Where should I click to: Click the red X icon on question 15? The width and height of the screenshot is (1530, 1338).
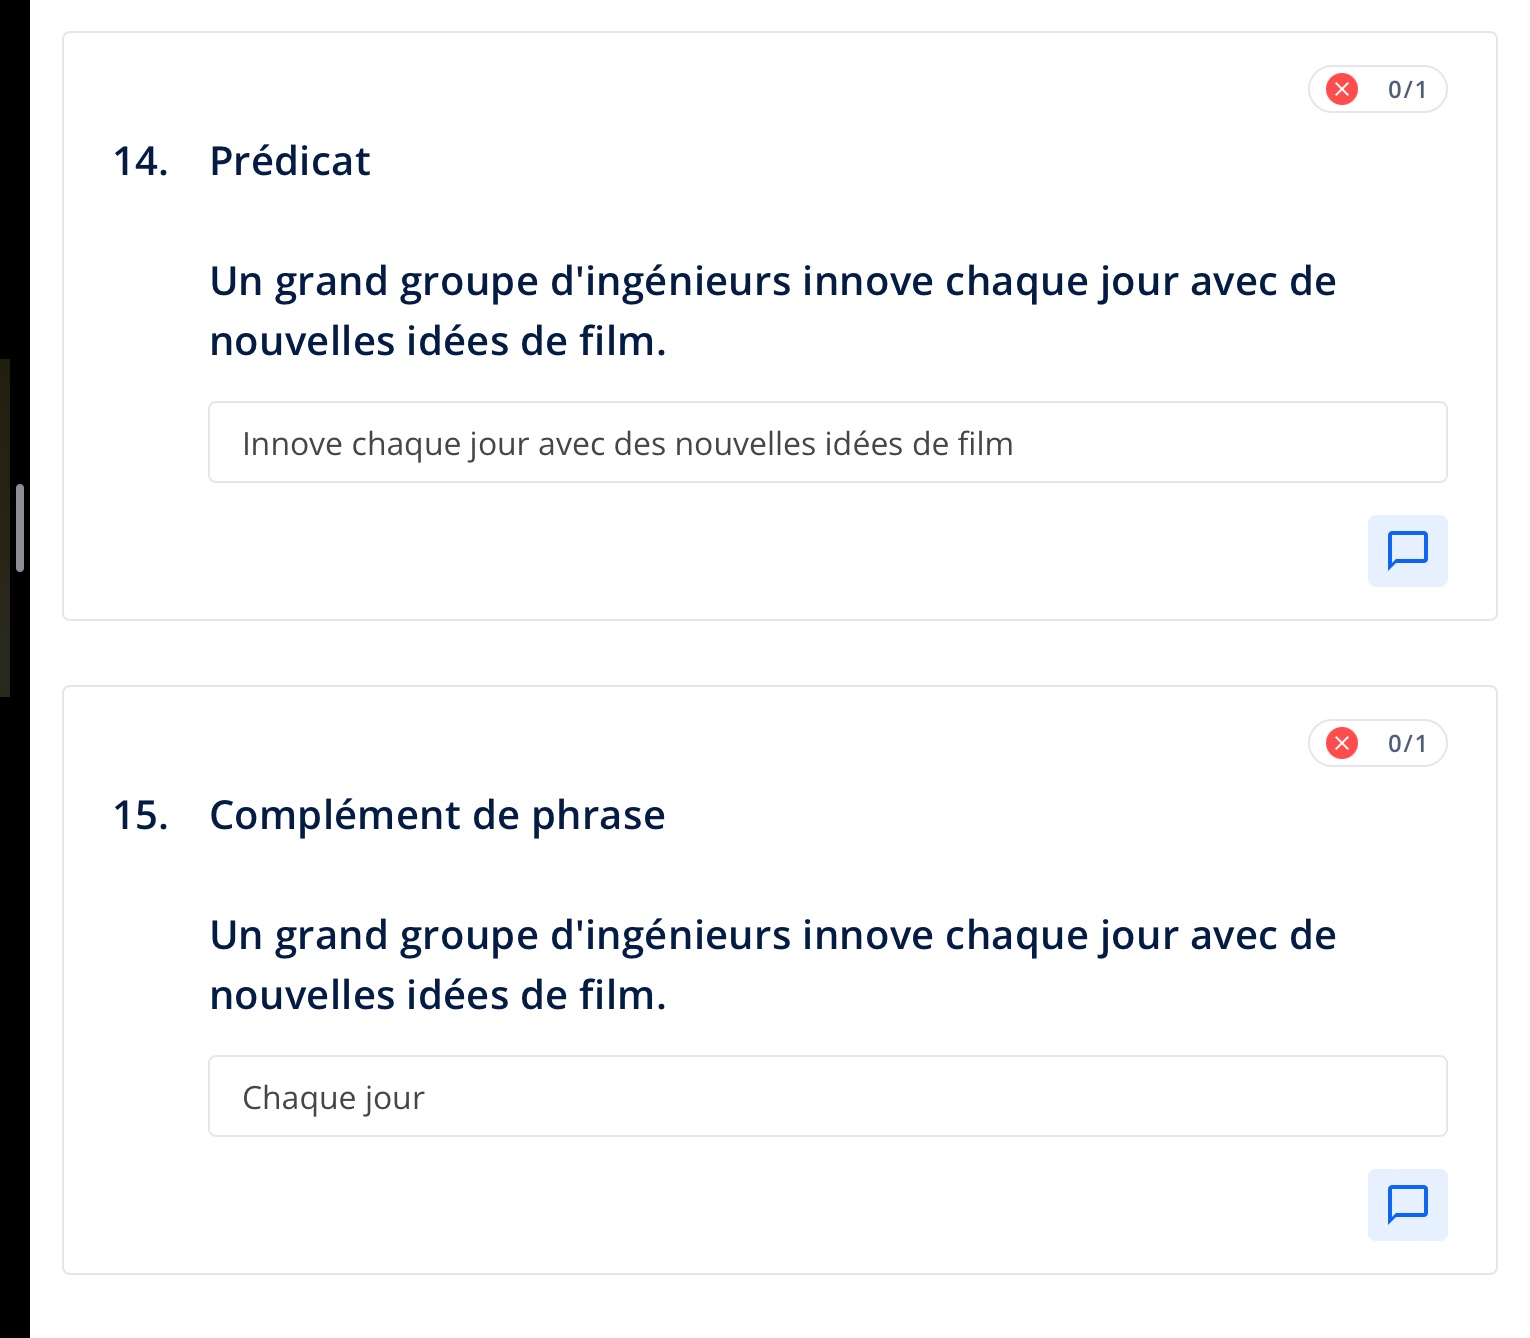point(1341,744)
